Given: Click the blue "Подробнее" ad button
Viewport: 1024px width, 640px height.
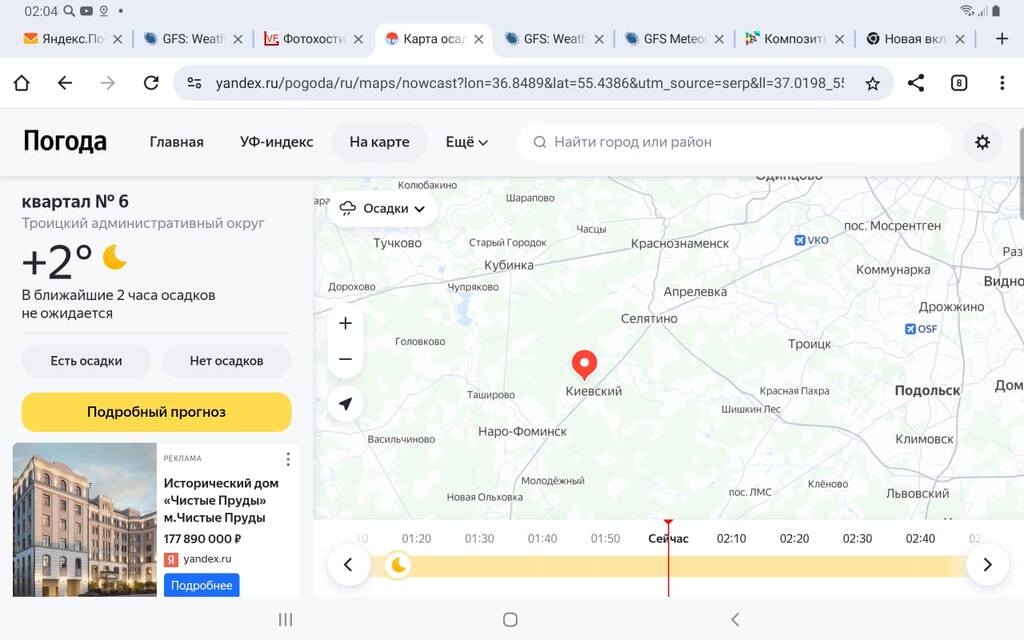Looking at the screenshot, I should click(201, 585).
